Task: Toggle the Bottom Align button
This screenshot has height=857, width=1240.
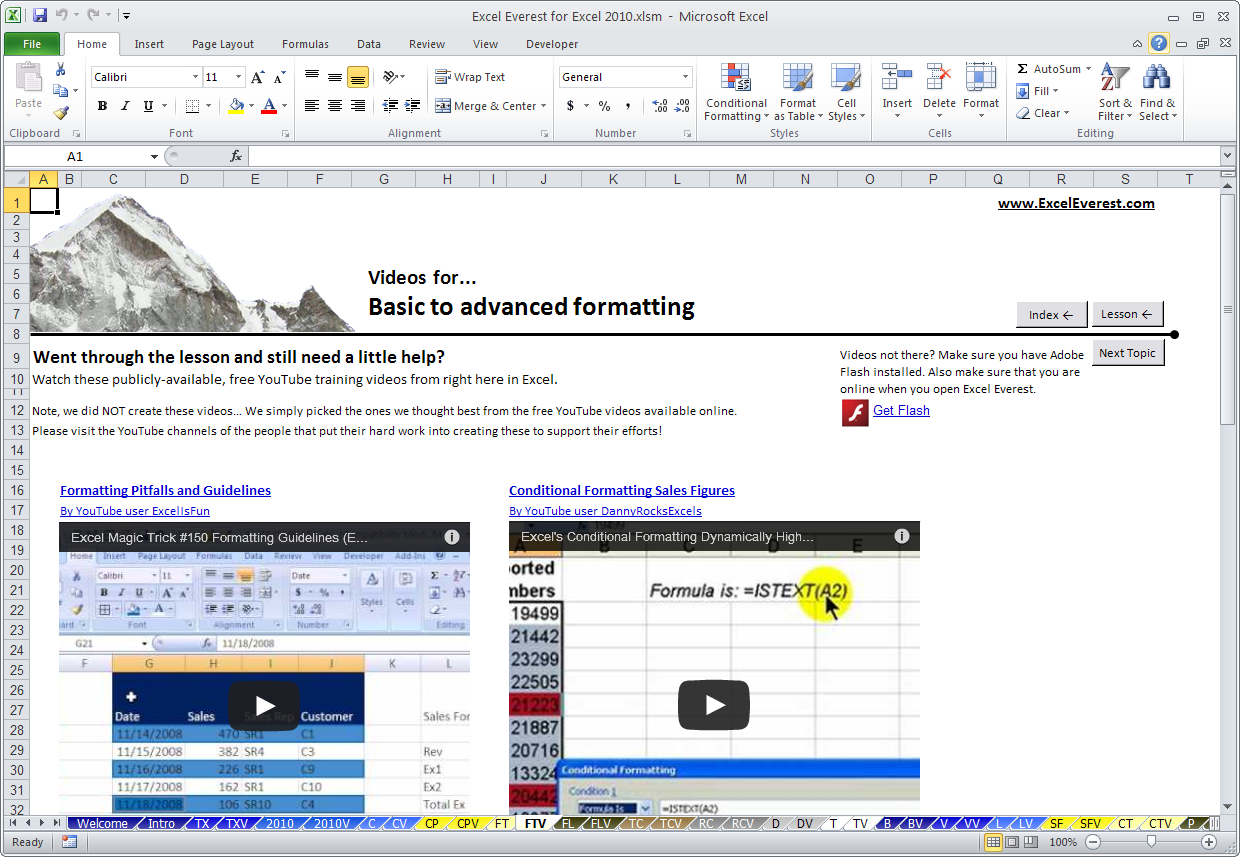Action: click(x=358, y=77)
